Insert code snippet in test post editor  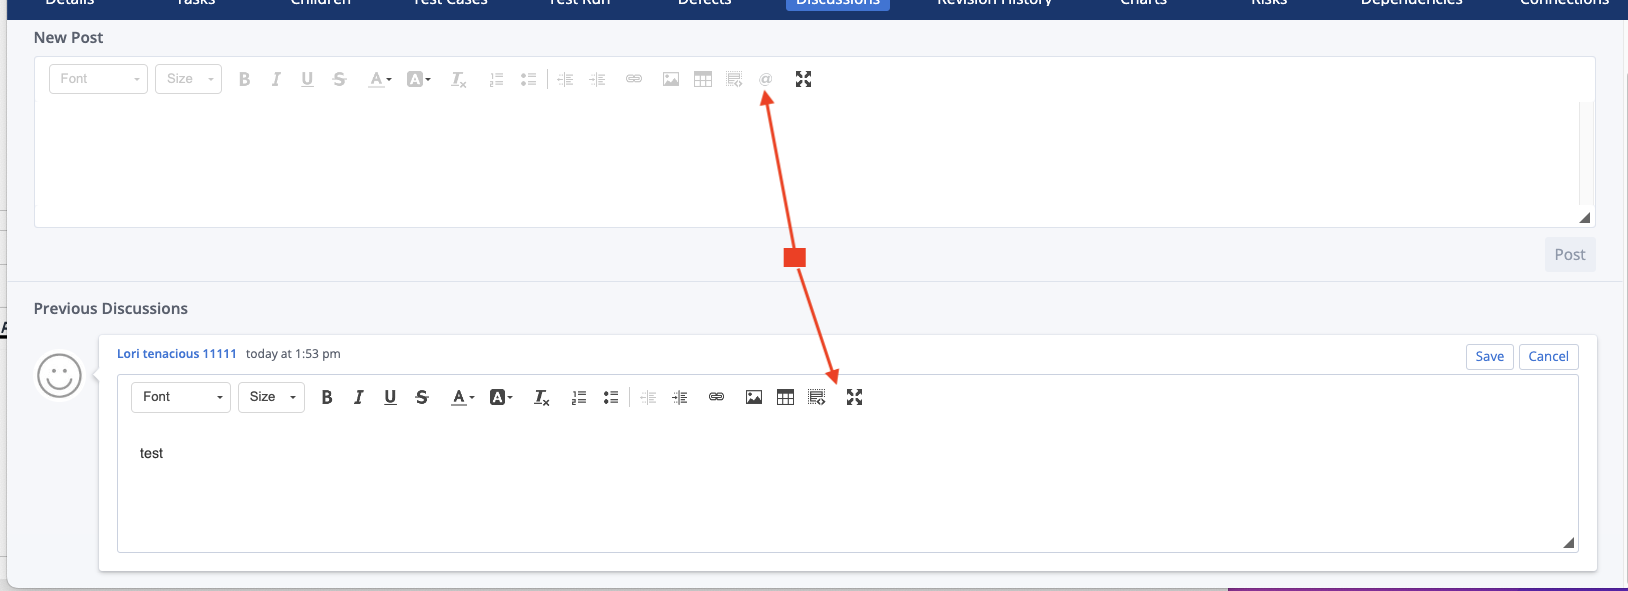click(x=817, y=397)
